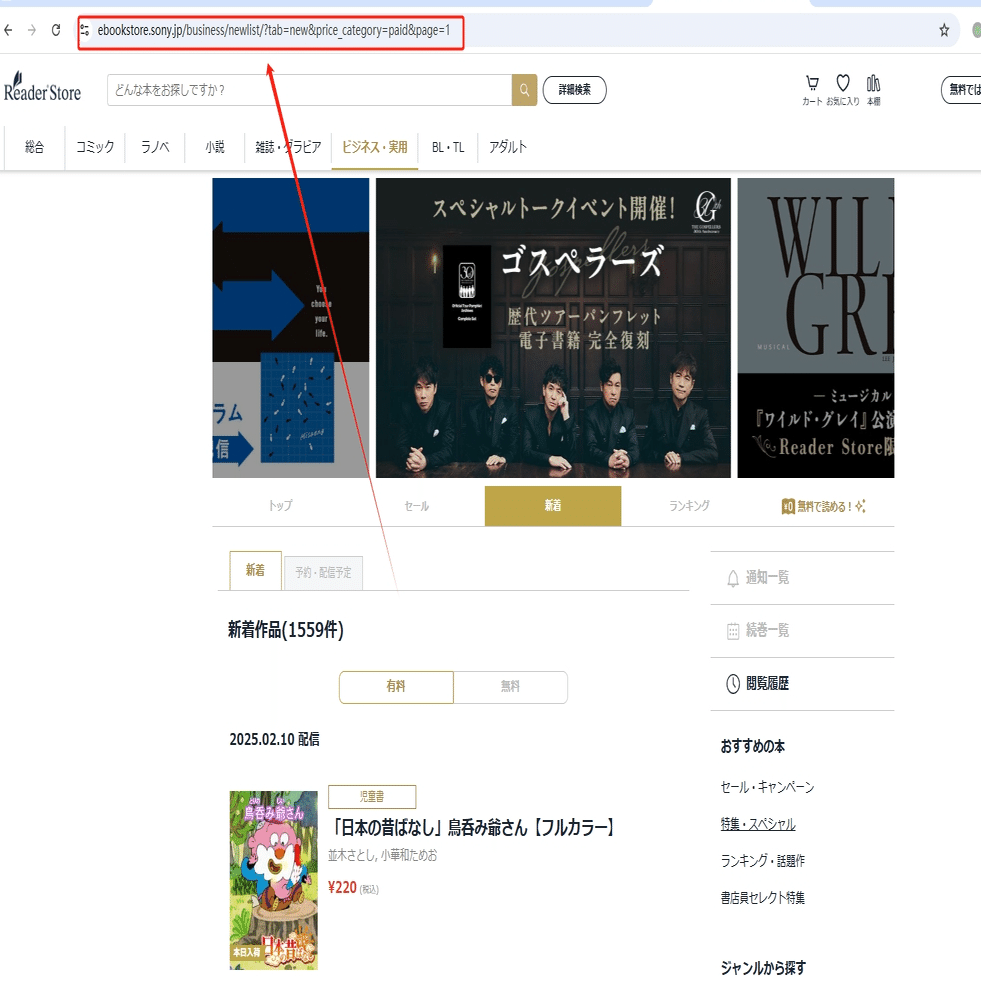The image size is (981, 981).
Task: Open site info icon in address bar
Action: click(84, 30)
